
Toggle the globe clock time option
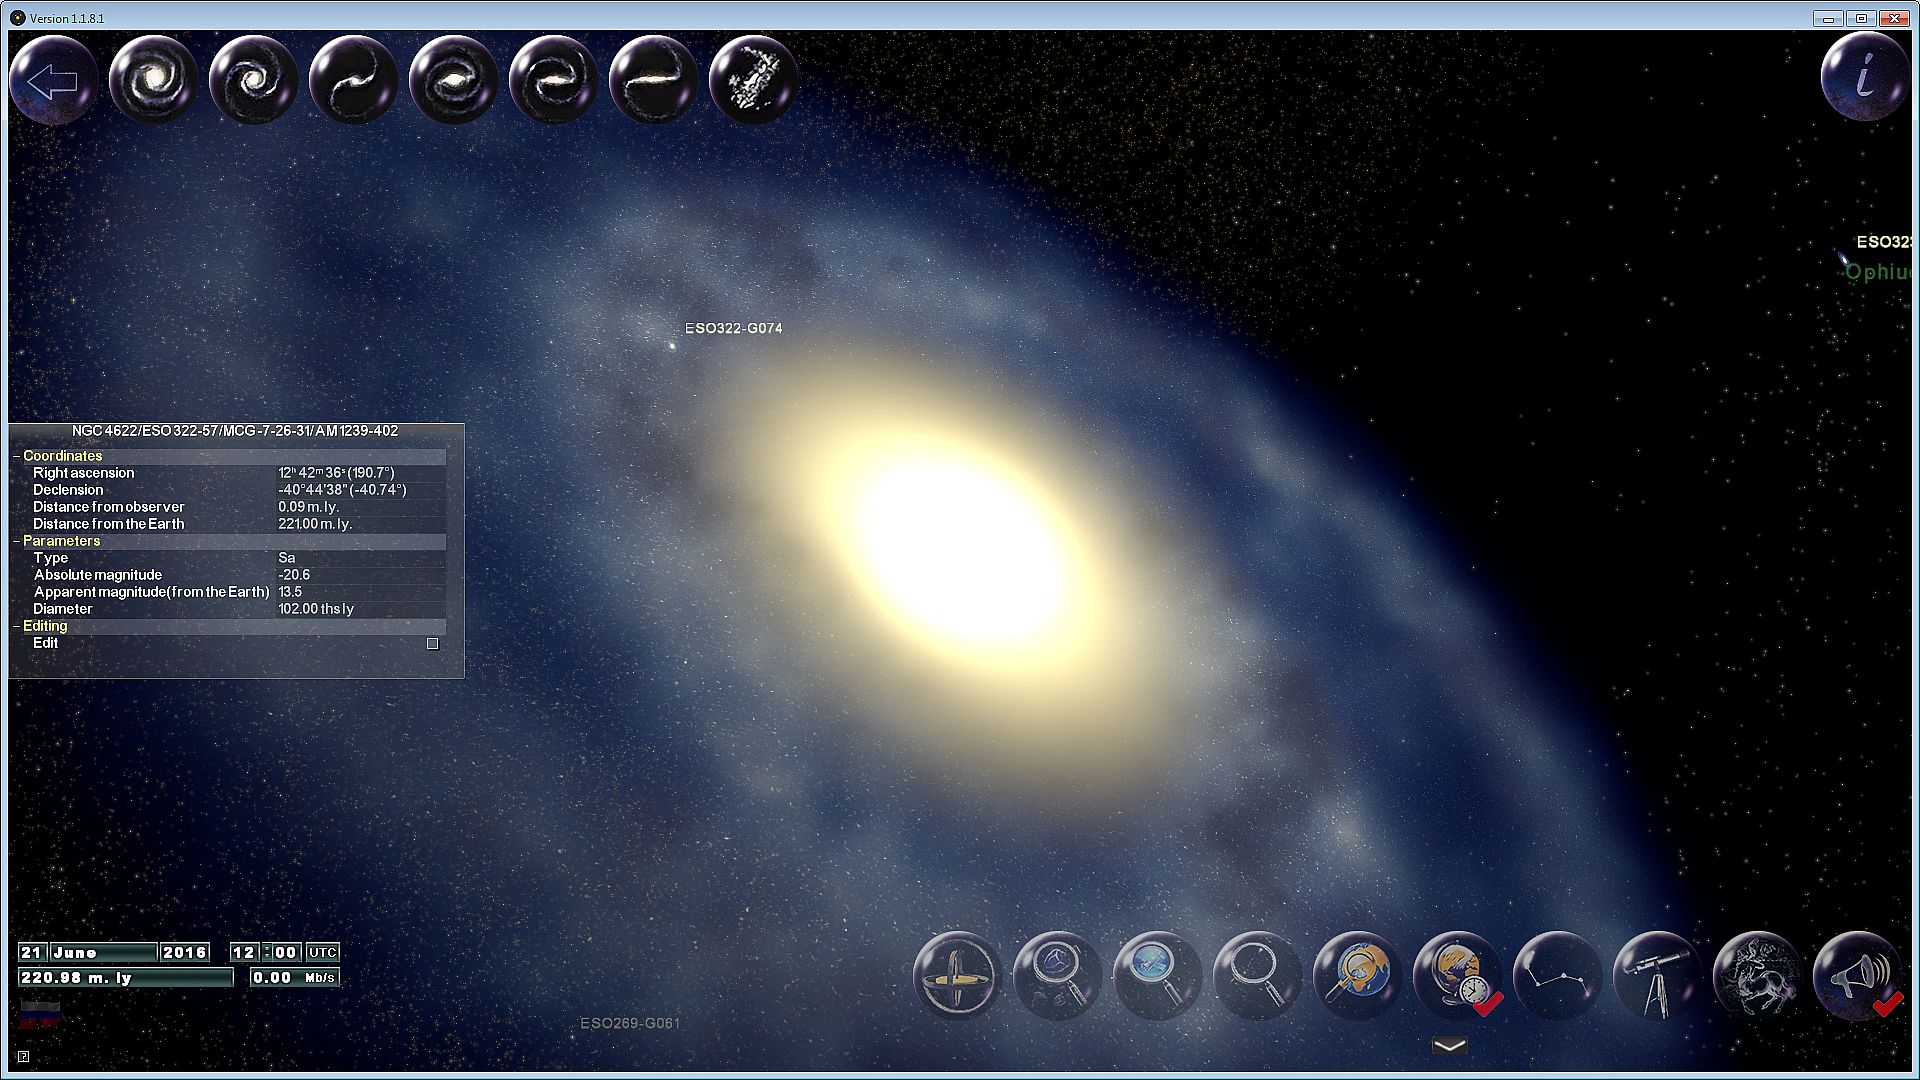(x=1457, y=976)
